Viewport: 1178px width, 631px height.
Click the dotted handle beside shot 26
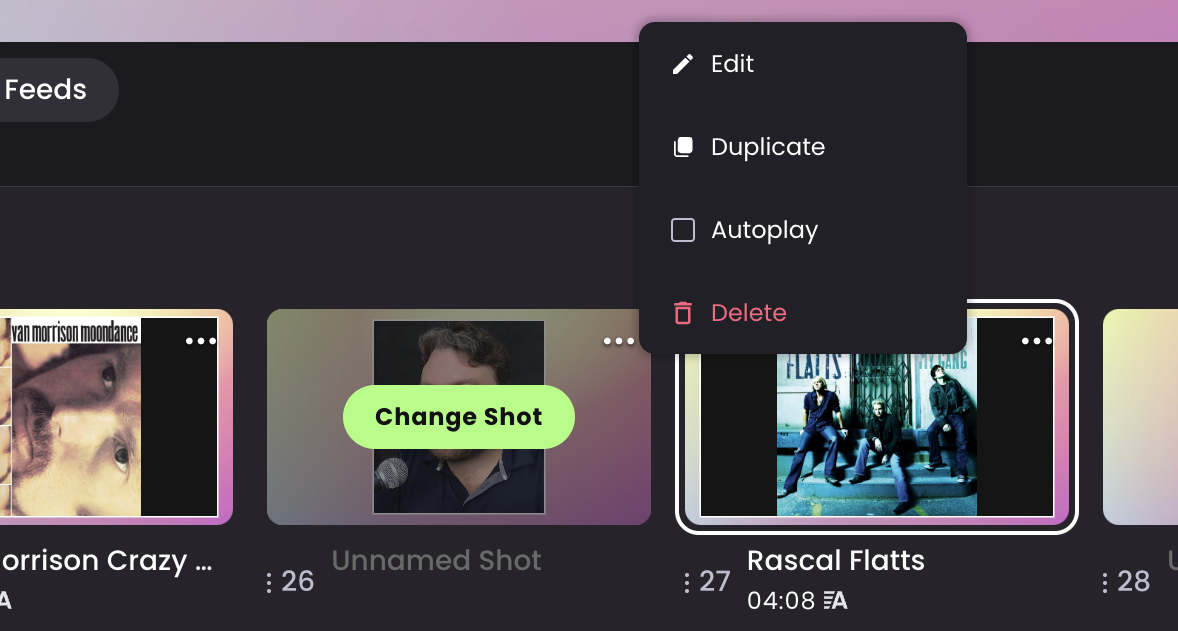[269, 582]
